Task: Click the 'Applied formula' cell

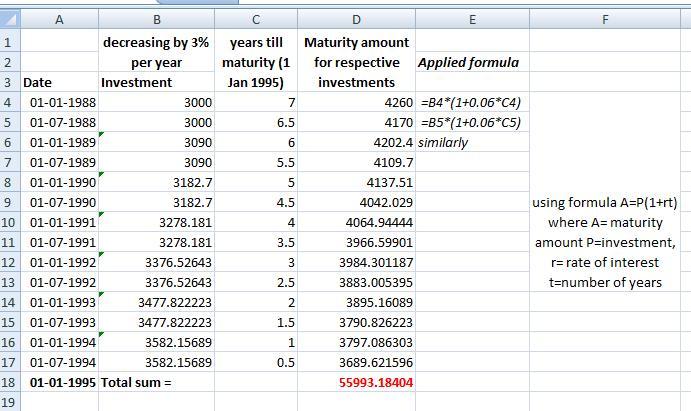Action: (x=472, y=63)
